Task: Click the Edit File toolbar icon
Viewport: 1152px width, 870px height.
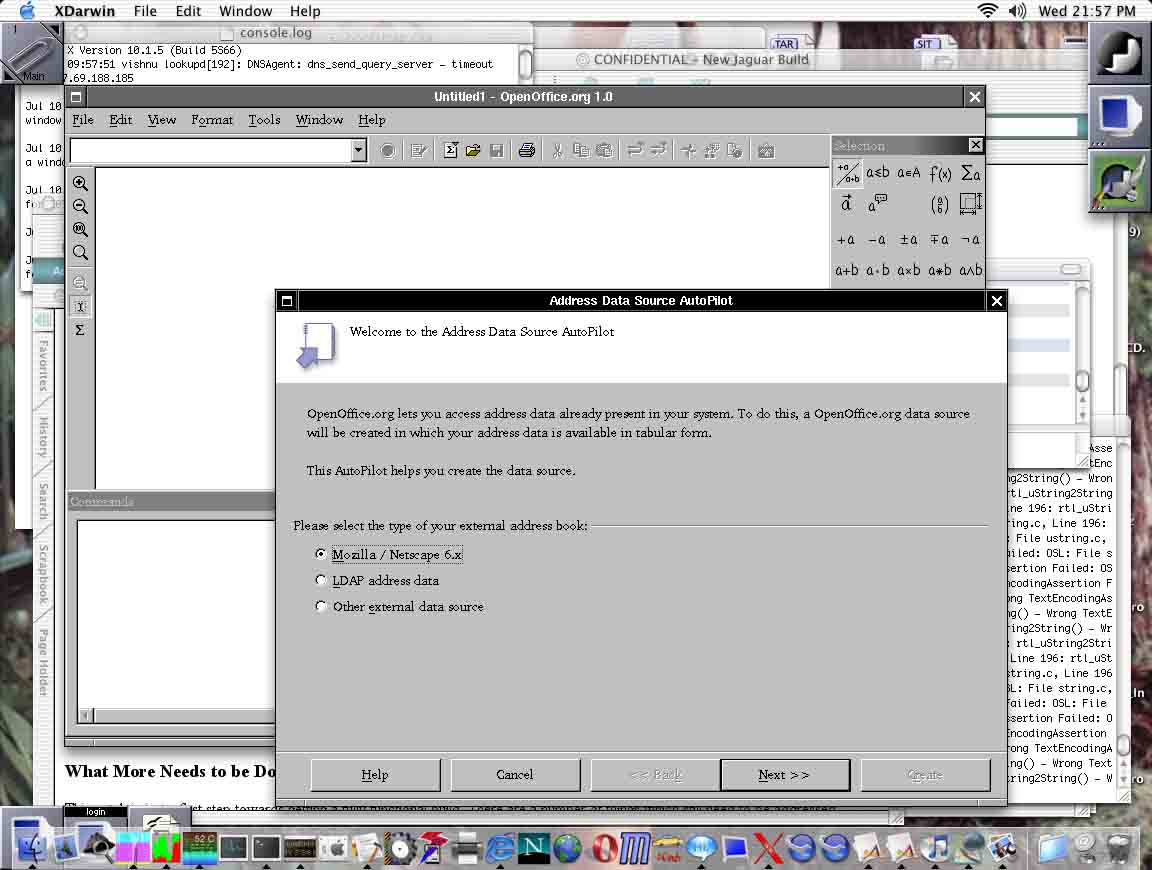Action: coord(419,151)
